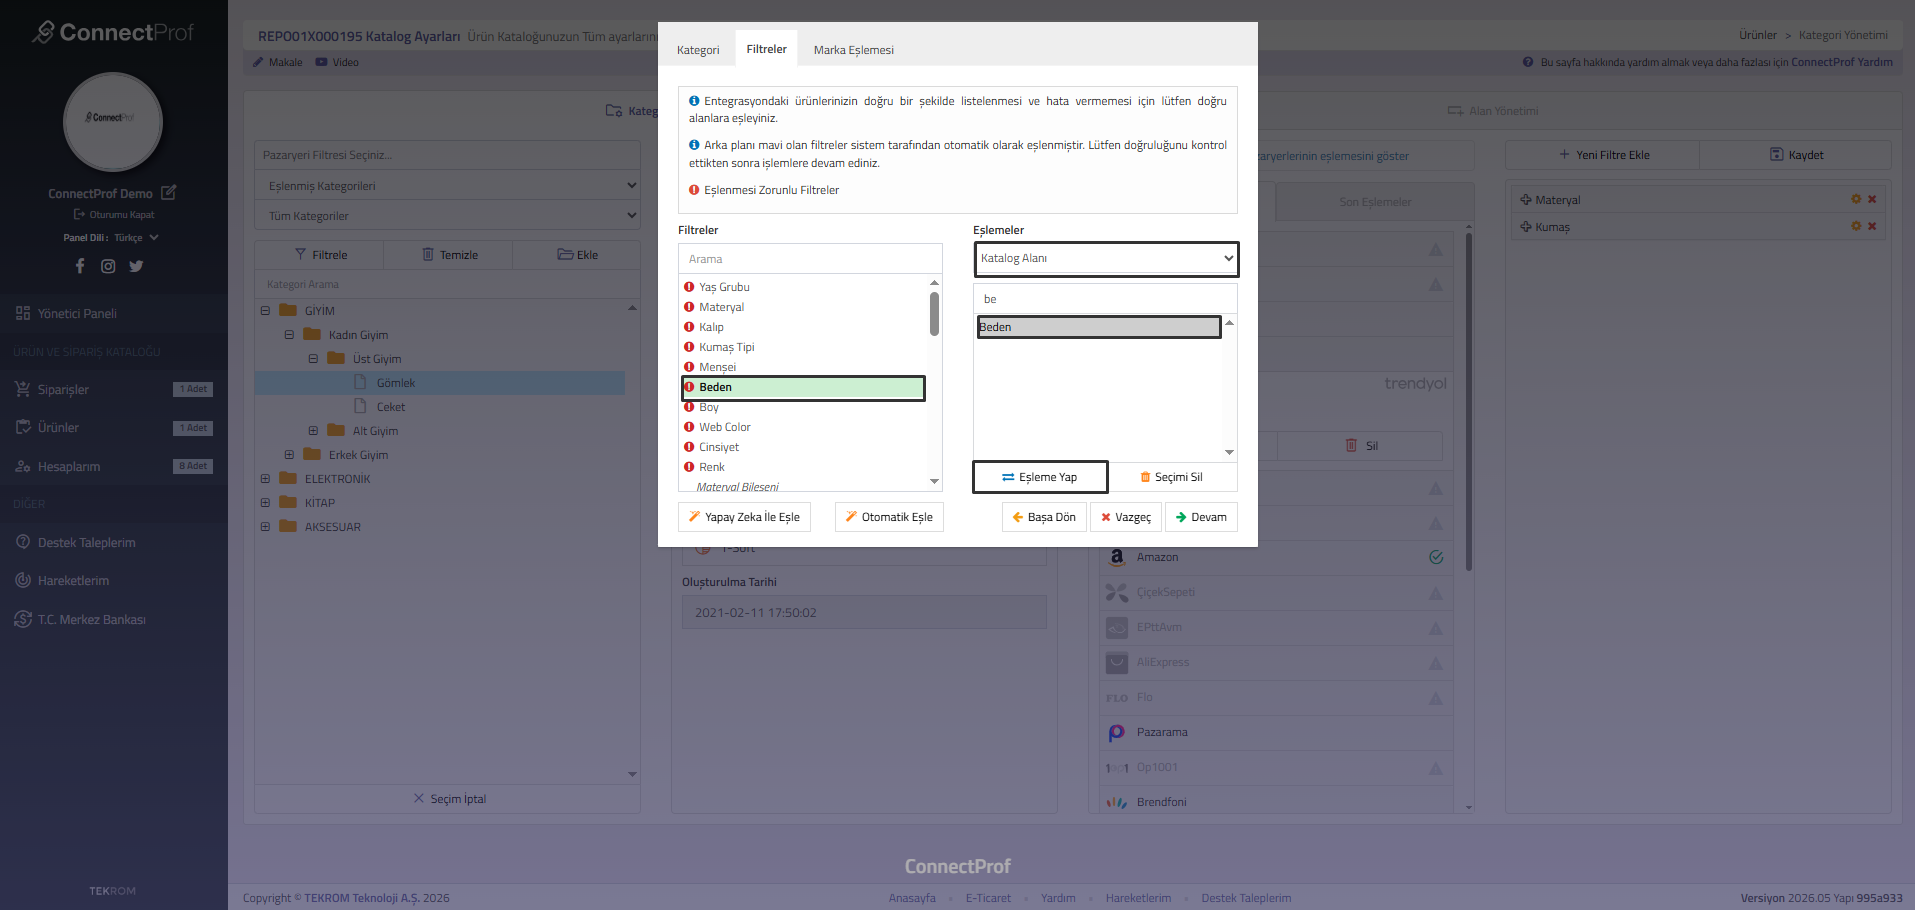Open Siparişler in sidebar
Viewport: 1915px width, 910px height.
coord(114,389)
